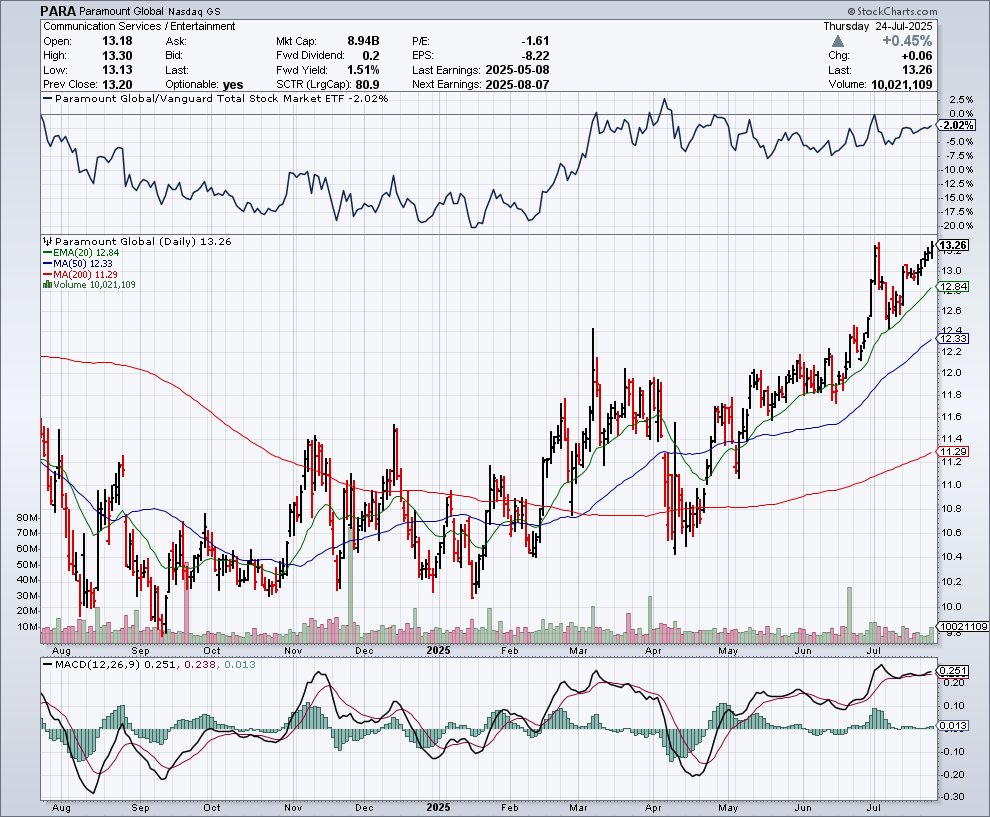The width and height of the screenshot is (990, 817).
Task: Click the green EMA(20) 12.84 legend entry
Action: pyautogui.click(x=81, y=253)
